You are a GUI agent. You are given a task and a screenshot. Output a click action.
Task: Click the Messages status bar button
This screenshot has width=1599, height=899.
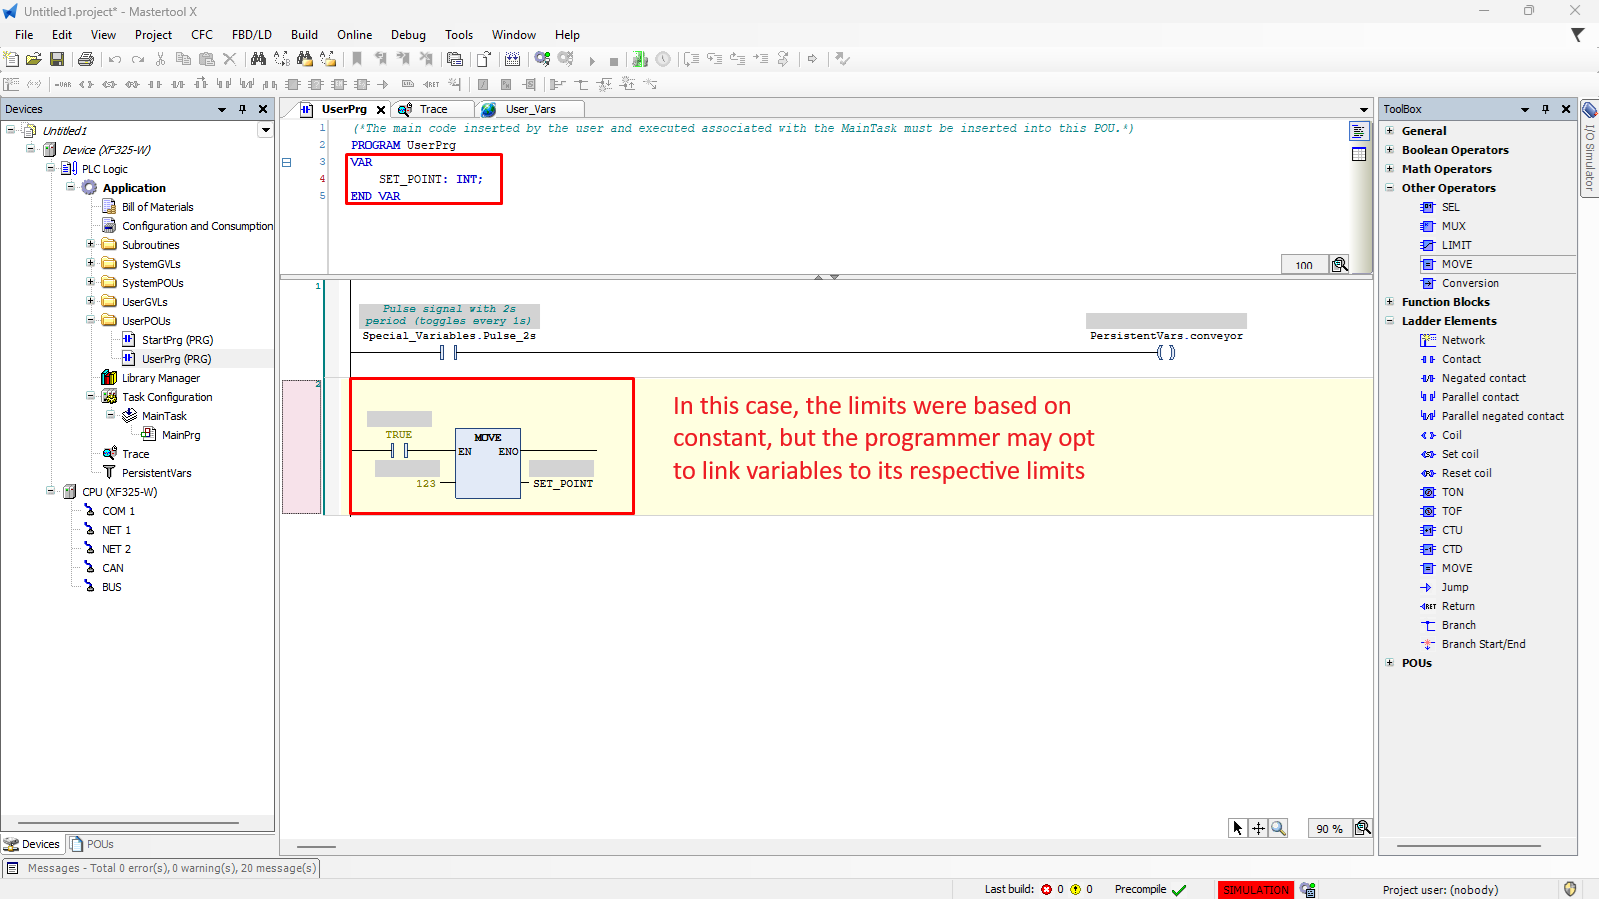point(162,868)
